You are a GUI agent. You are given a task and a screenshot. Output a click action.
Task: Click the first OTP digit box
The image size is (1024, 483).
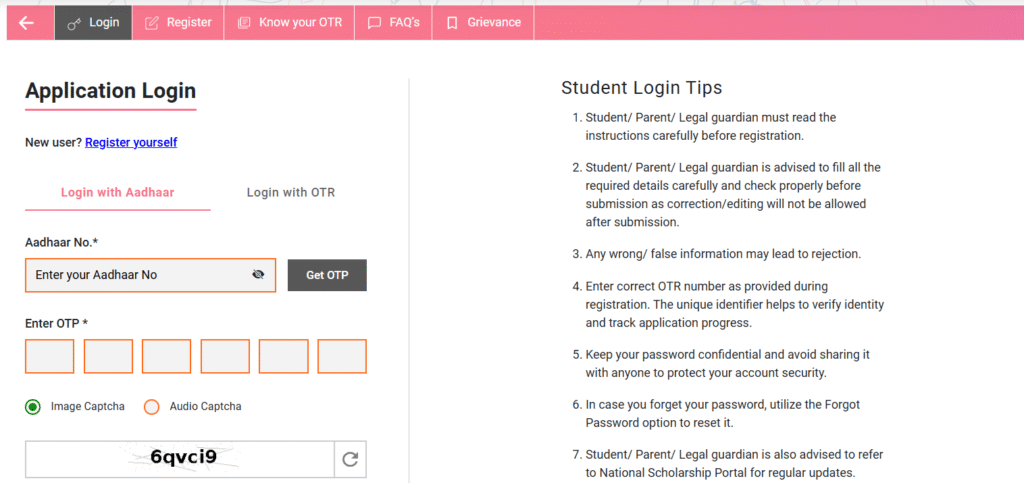[50, 356]
